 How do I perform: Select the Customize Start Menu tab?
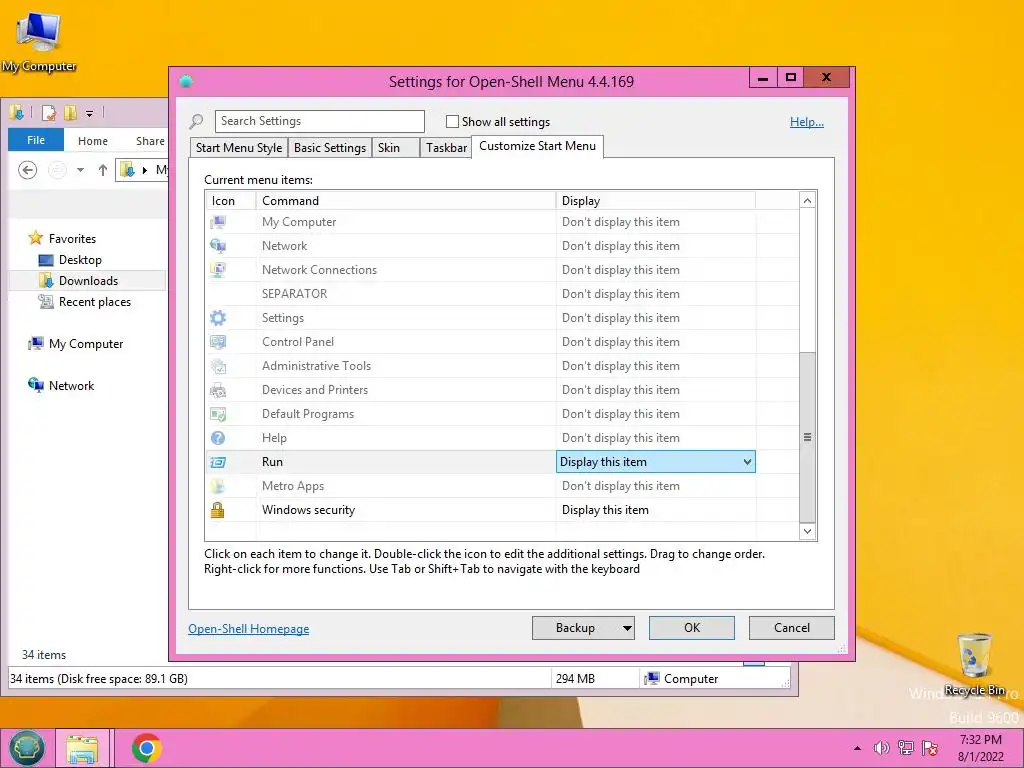coord(537,146)
